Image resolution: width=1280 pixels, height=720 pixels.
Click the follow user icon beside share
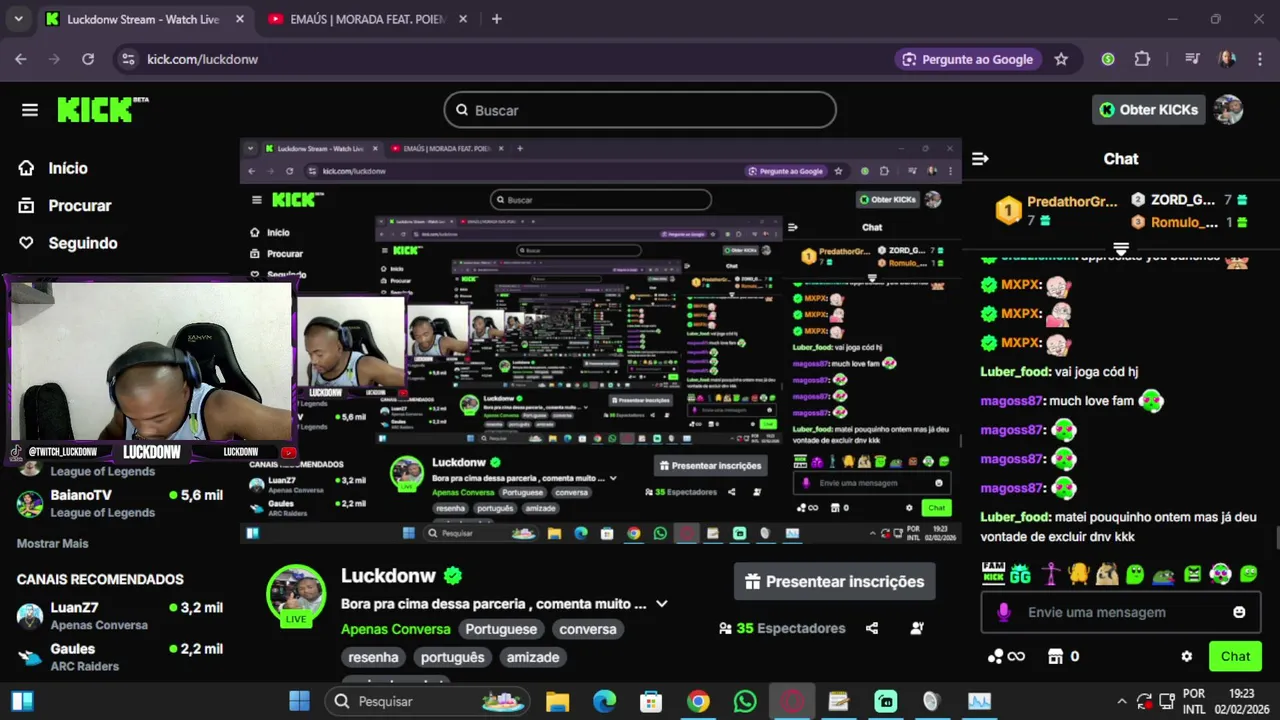917,628
